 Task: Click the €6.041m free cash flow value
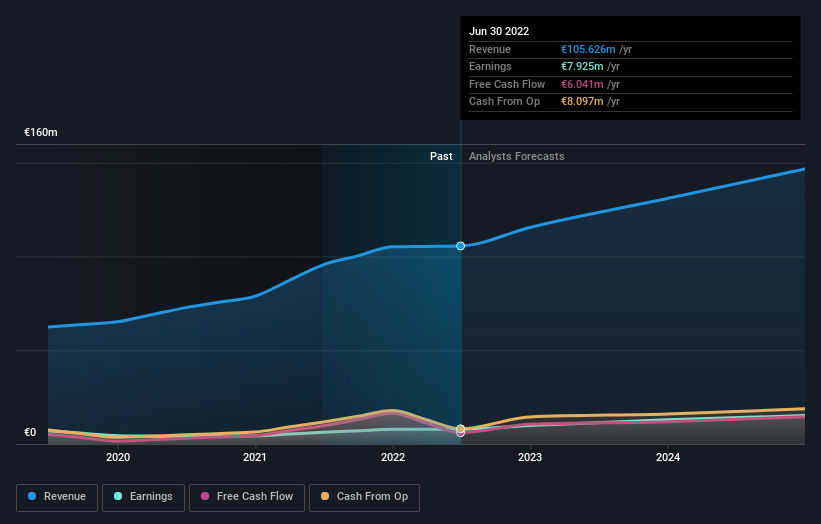coord(582,84)
